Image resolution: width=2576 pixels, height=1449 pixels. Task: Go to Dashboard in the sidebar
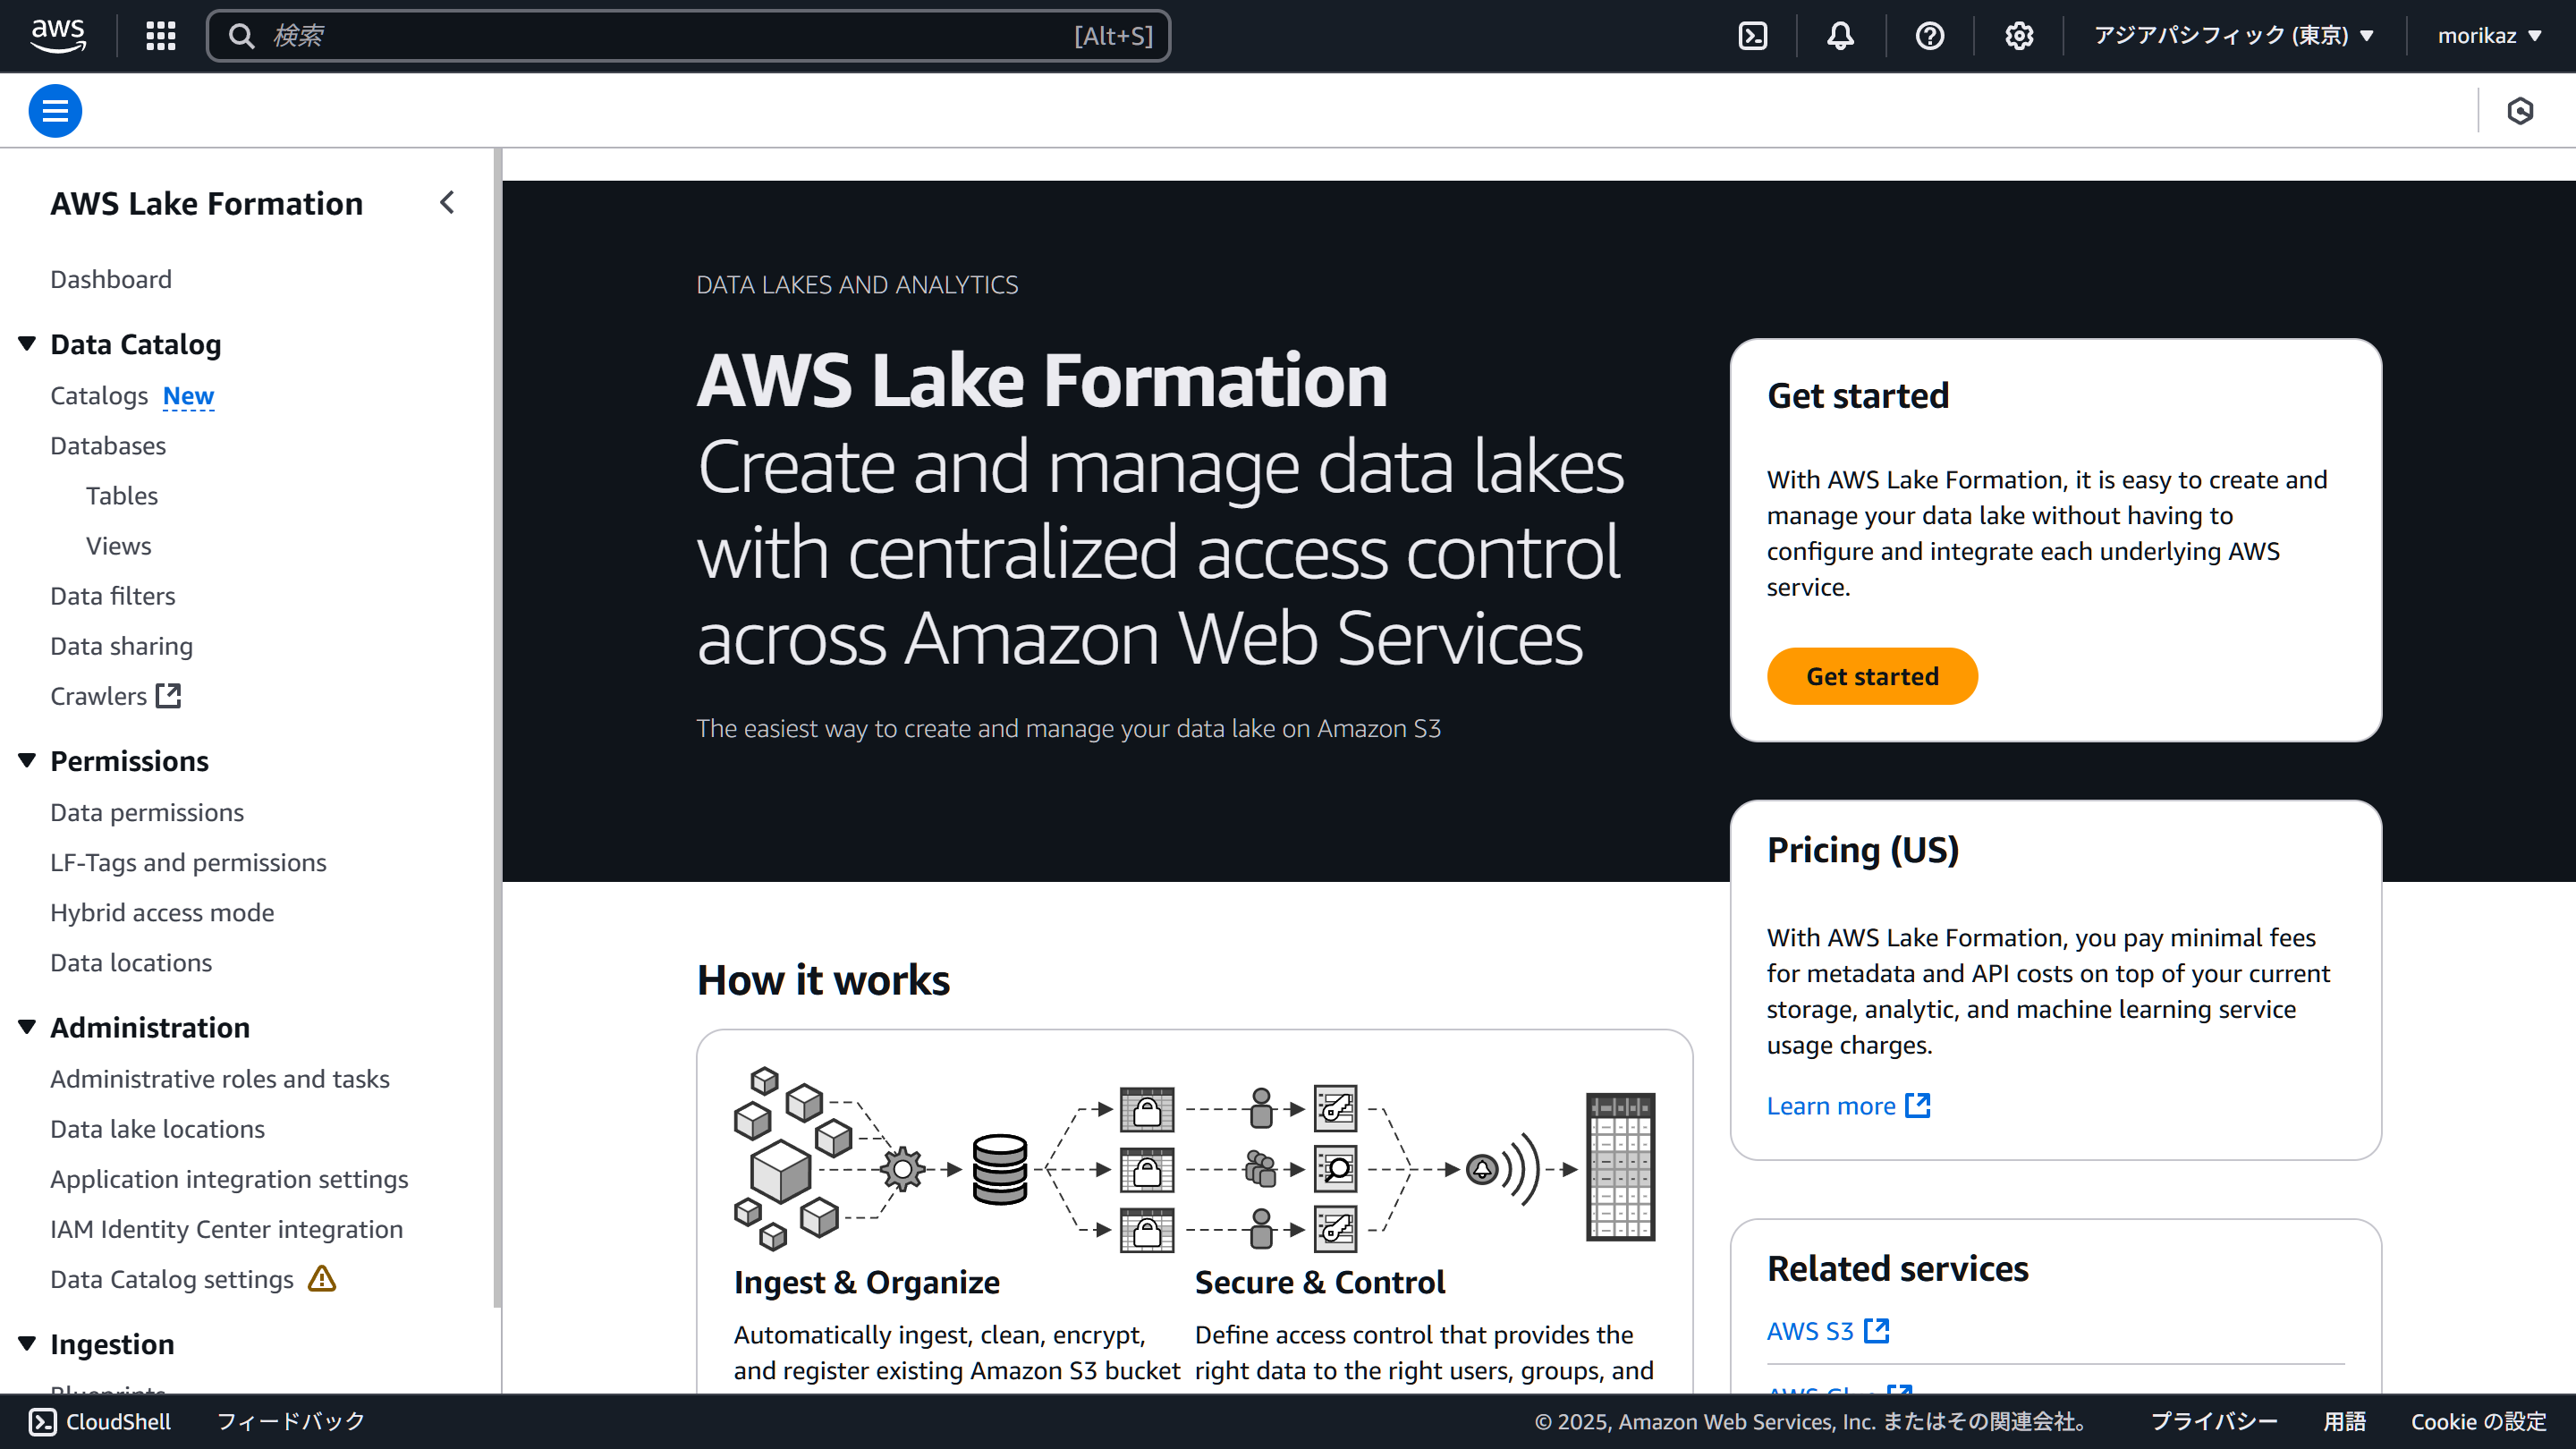pos(111,279)
